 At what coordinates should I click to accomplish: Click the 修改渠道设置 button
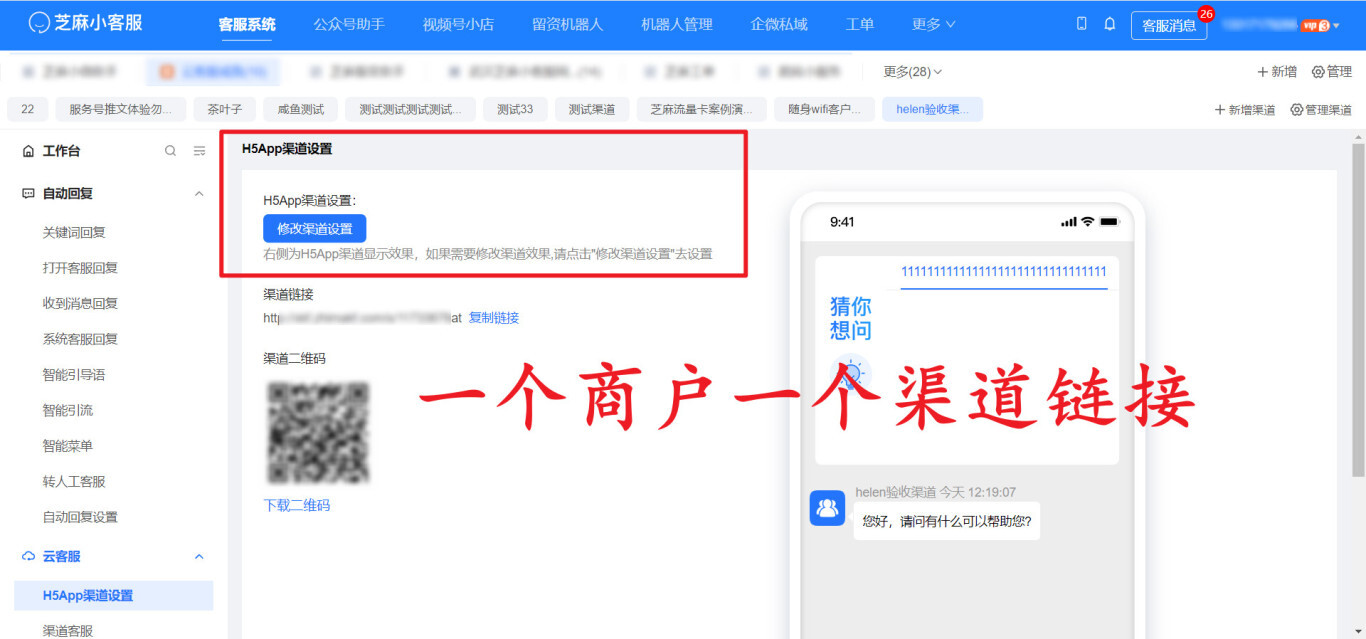click(314, 228)
